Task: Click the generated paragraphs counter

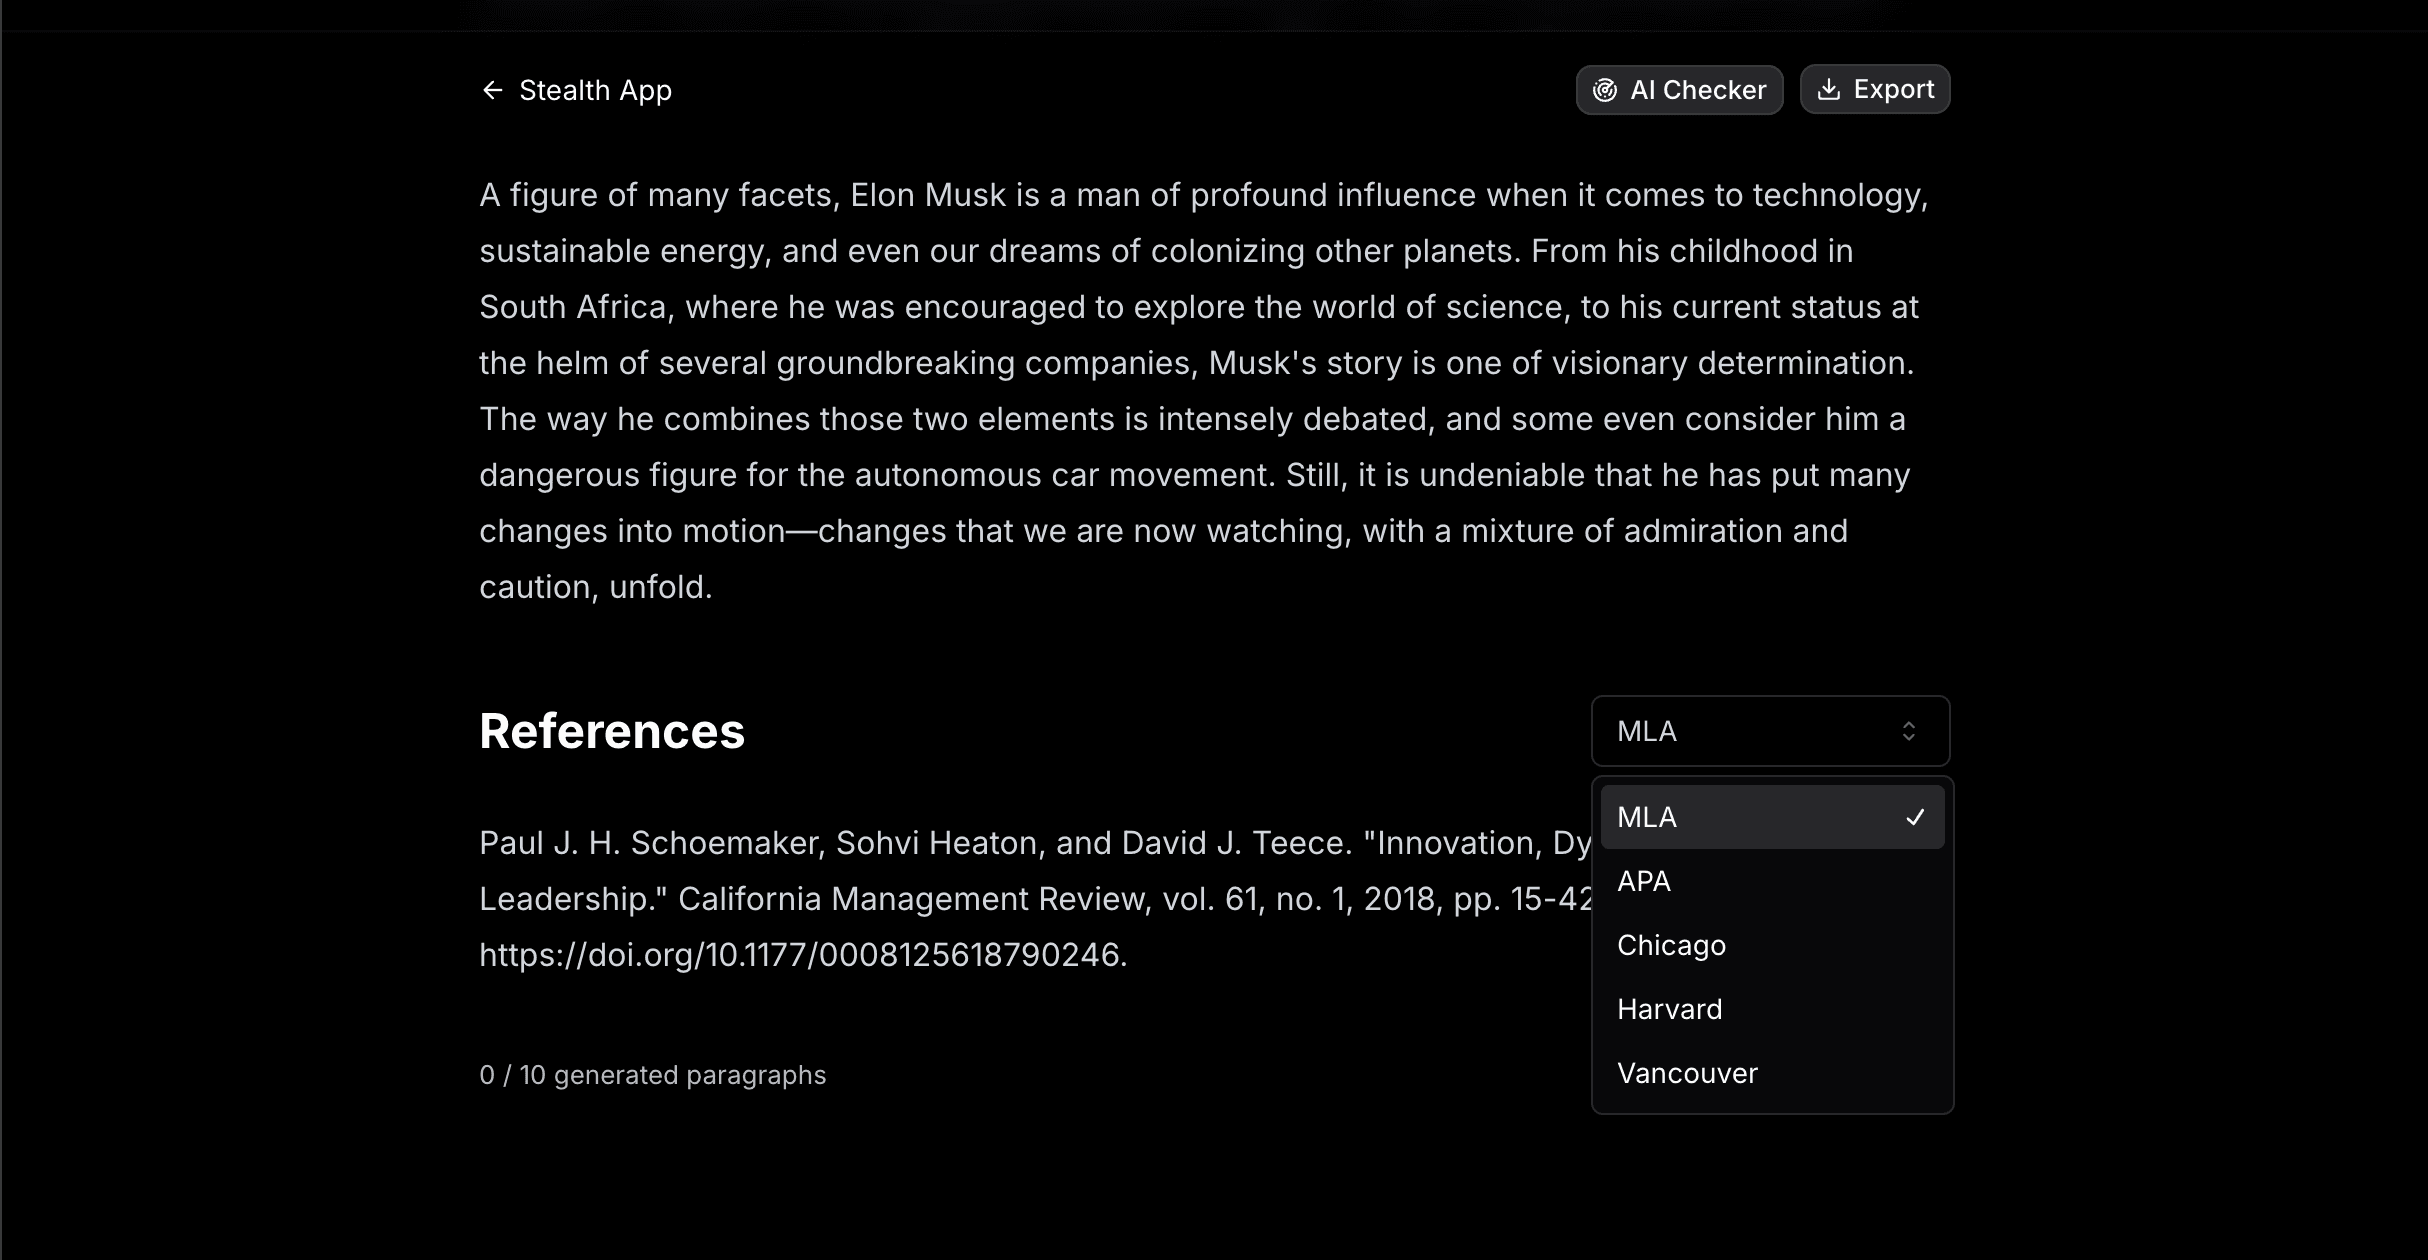Action: pos(652,1076)
